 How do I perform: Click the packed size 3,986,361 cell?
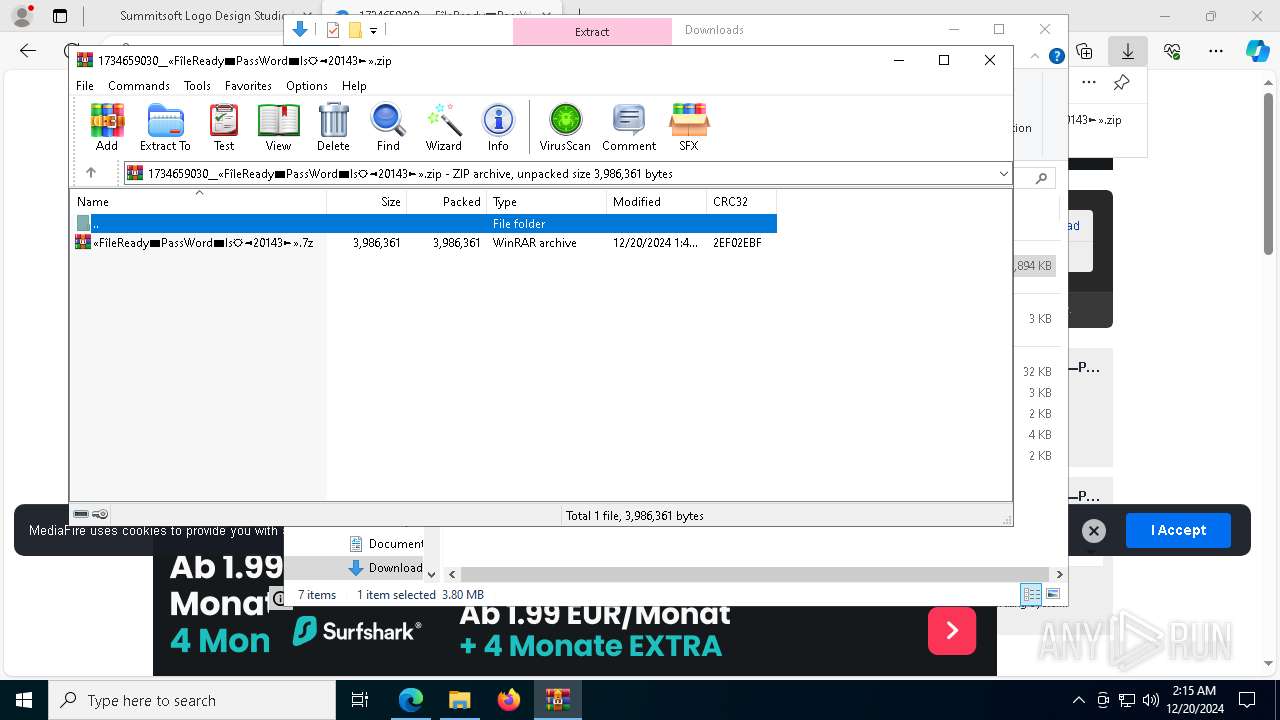(x=457, y=243)
